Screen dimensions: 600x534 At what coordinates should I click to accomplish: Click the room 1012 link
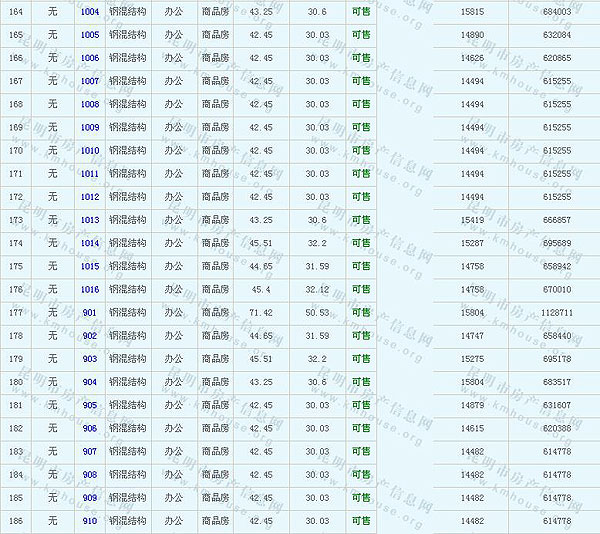pyautogui.click(x=90, y=197)
